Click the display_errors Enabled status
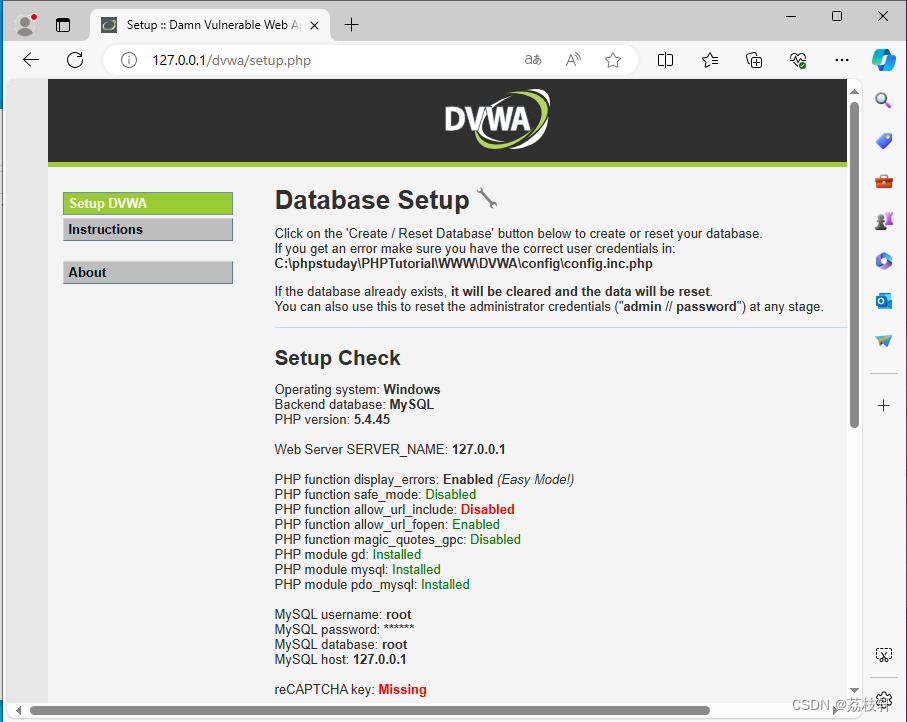Screen dimensions: 907x722 (467, 480)
